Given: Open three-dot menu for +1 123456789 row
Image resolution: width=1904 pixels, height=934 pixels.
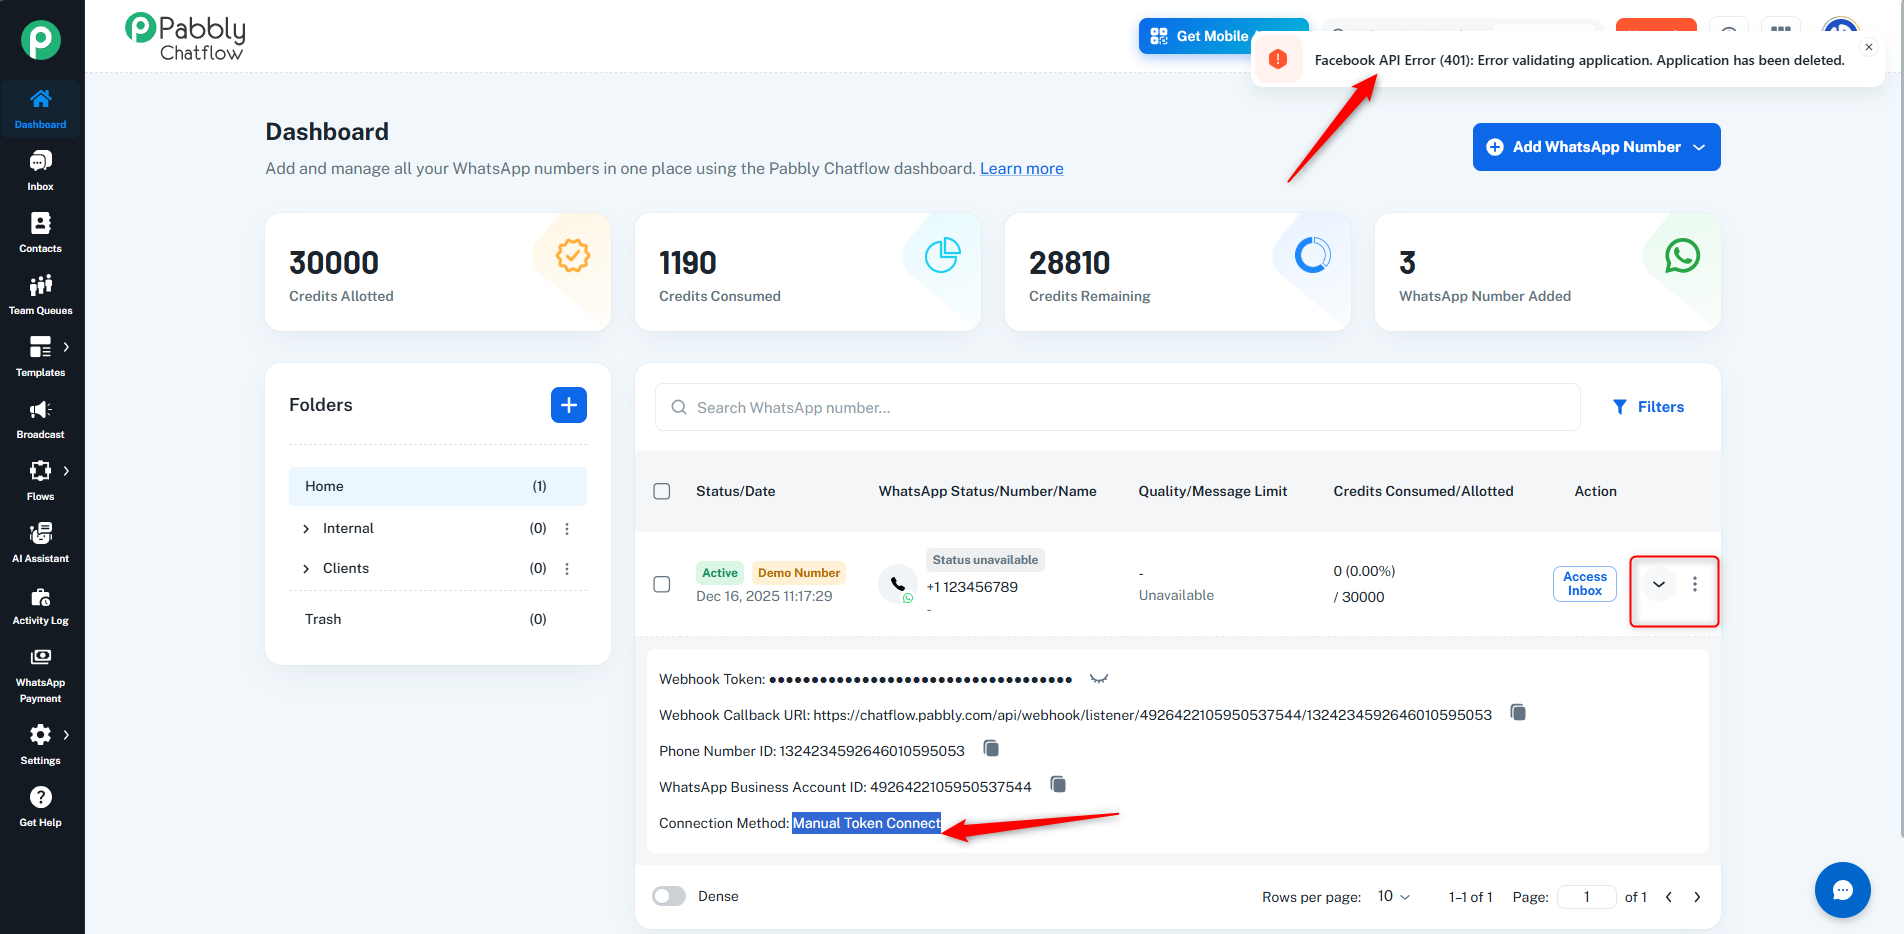Looking at the screenshot, I should (1695, 584).
